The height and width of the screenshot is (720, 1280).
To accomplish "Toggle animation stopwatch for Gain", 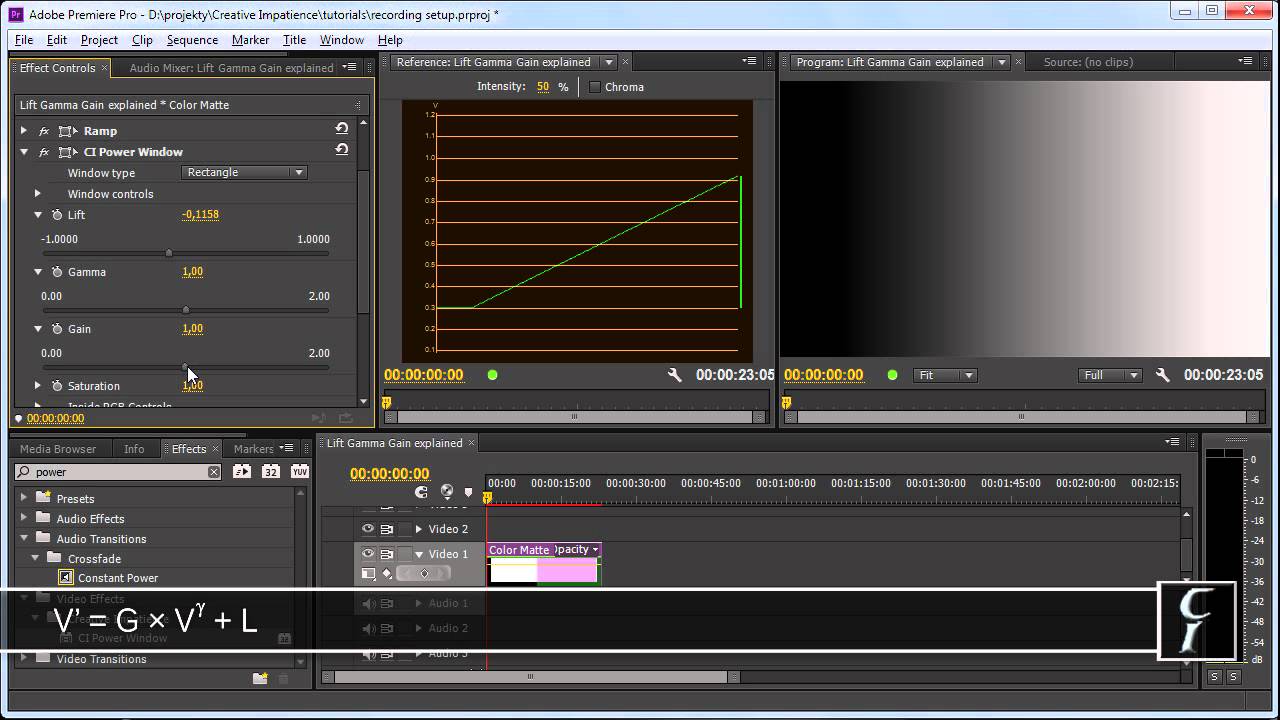I will pos(56,329).
